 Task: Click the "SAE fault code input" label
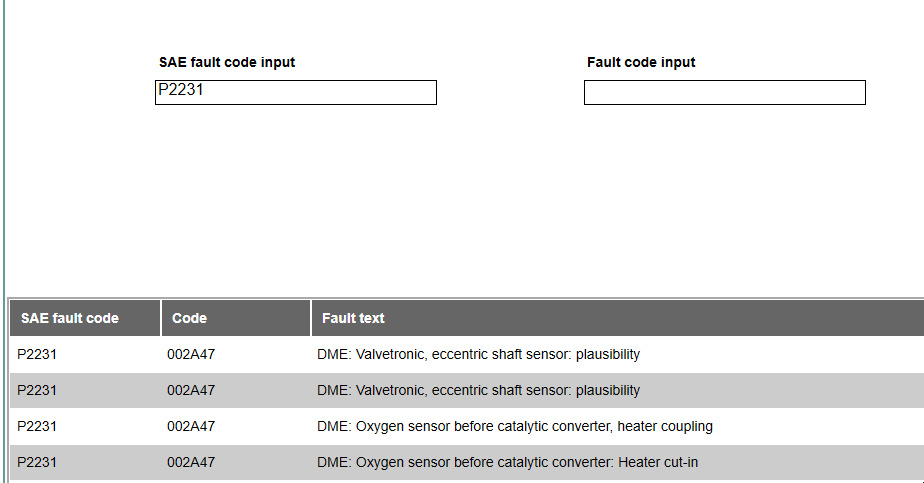(x=227, y=62)
